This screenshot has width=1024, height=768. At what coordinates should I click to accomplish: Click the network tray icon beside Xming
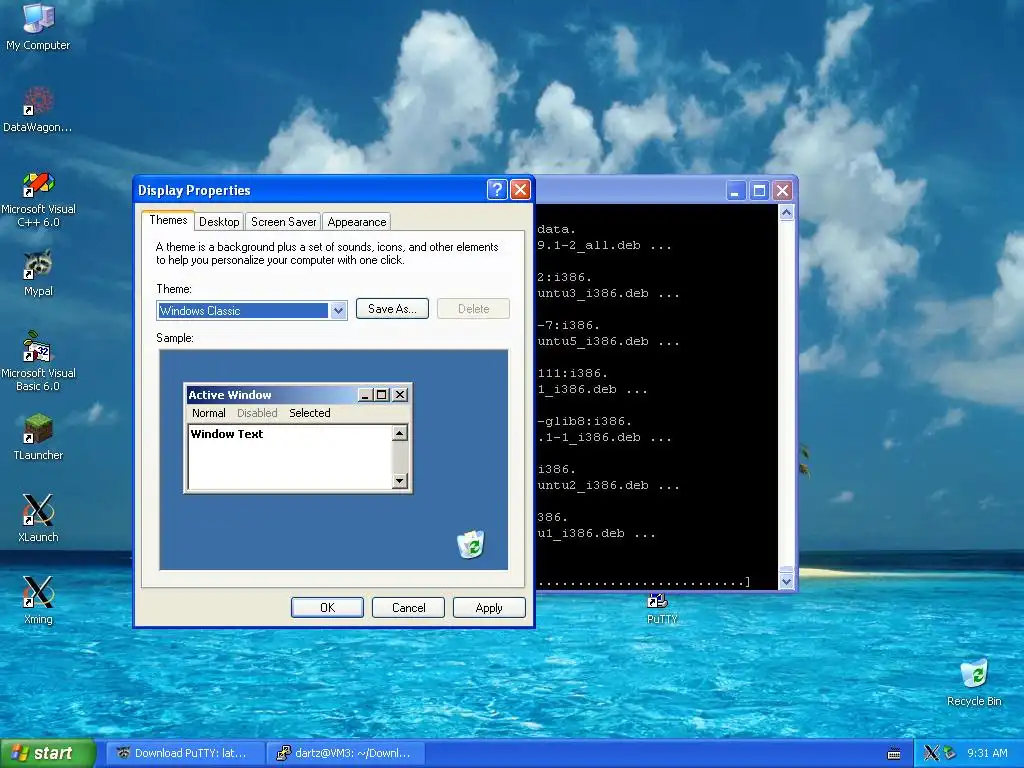click(949, 753)
